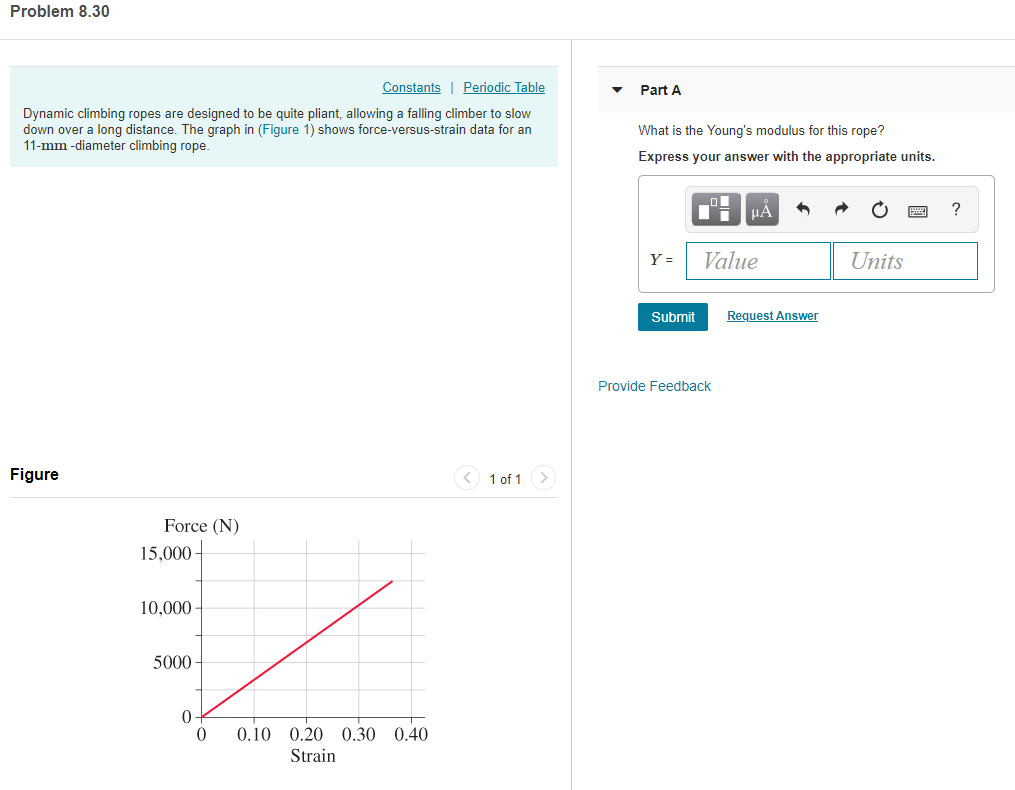This screenshot has width=1015, height=790.
Task: Open the Constants reference link
Action: (x=411, y=87)
